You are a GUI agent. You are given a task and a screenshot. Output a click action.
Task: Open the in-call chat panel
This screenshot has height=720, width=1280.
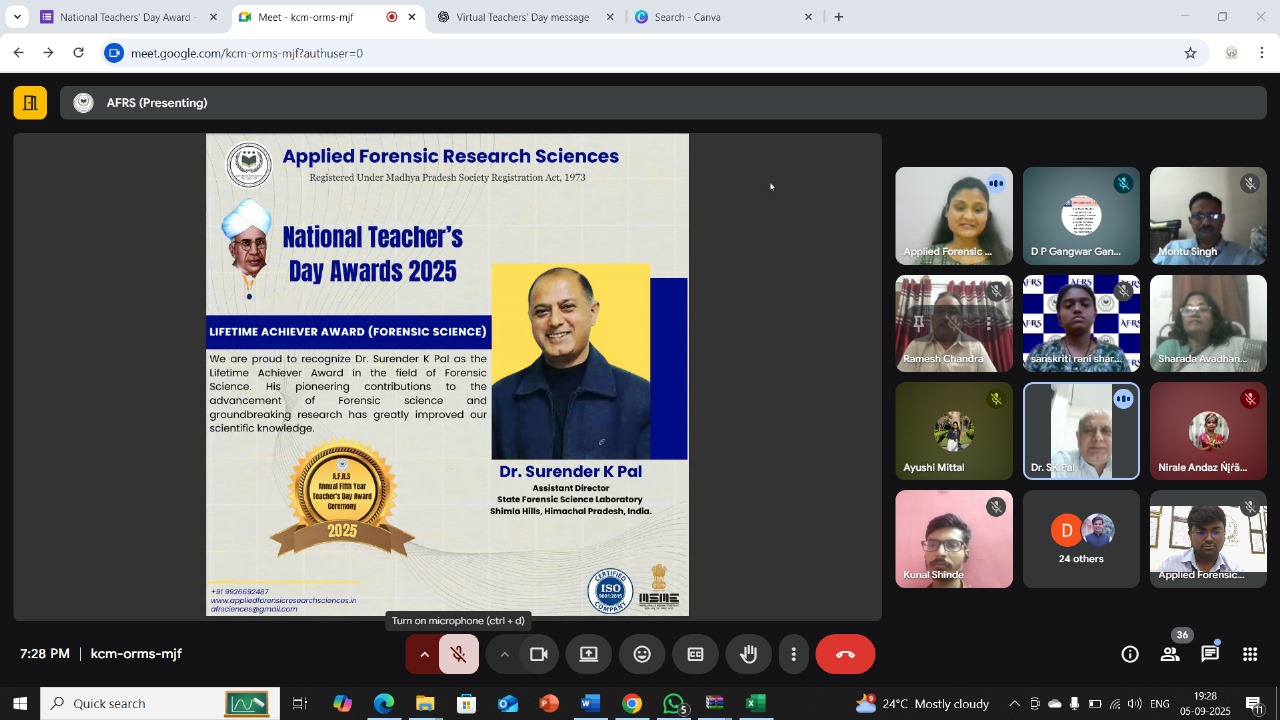[x=1210, y=655]
